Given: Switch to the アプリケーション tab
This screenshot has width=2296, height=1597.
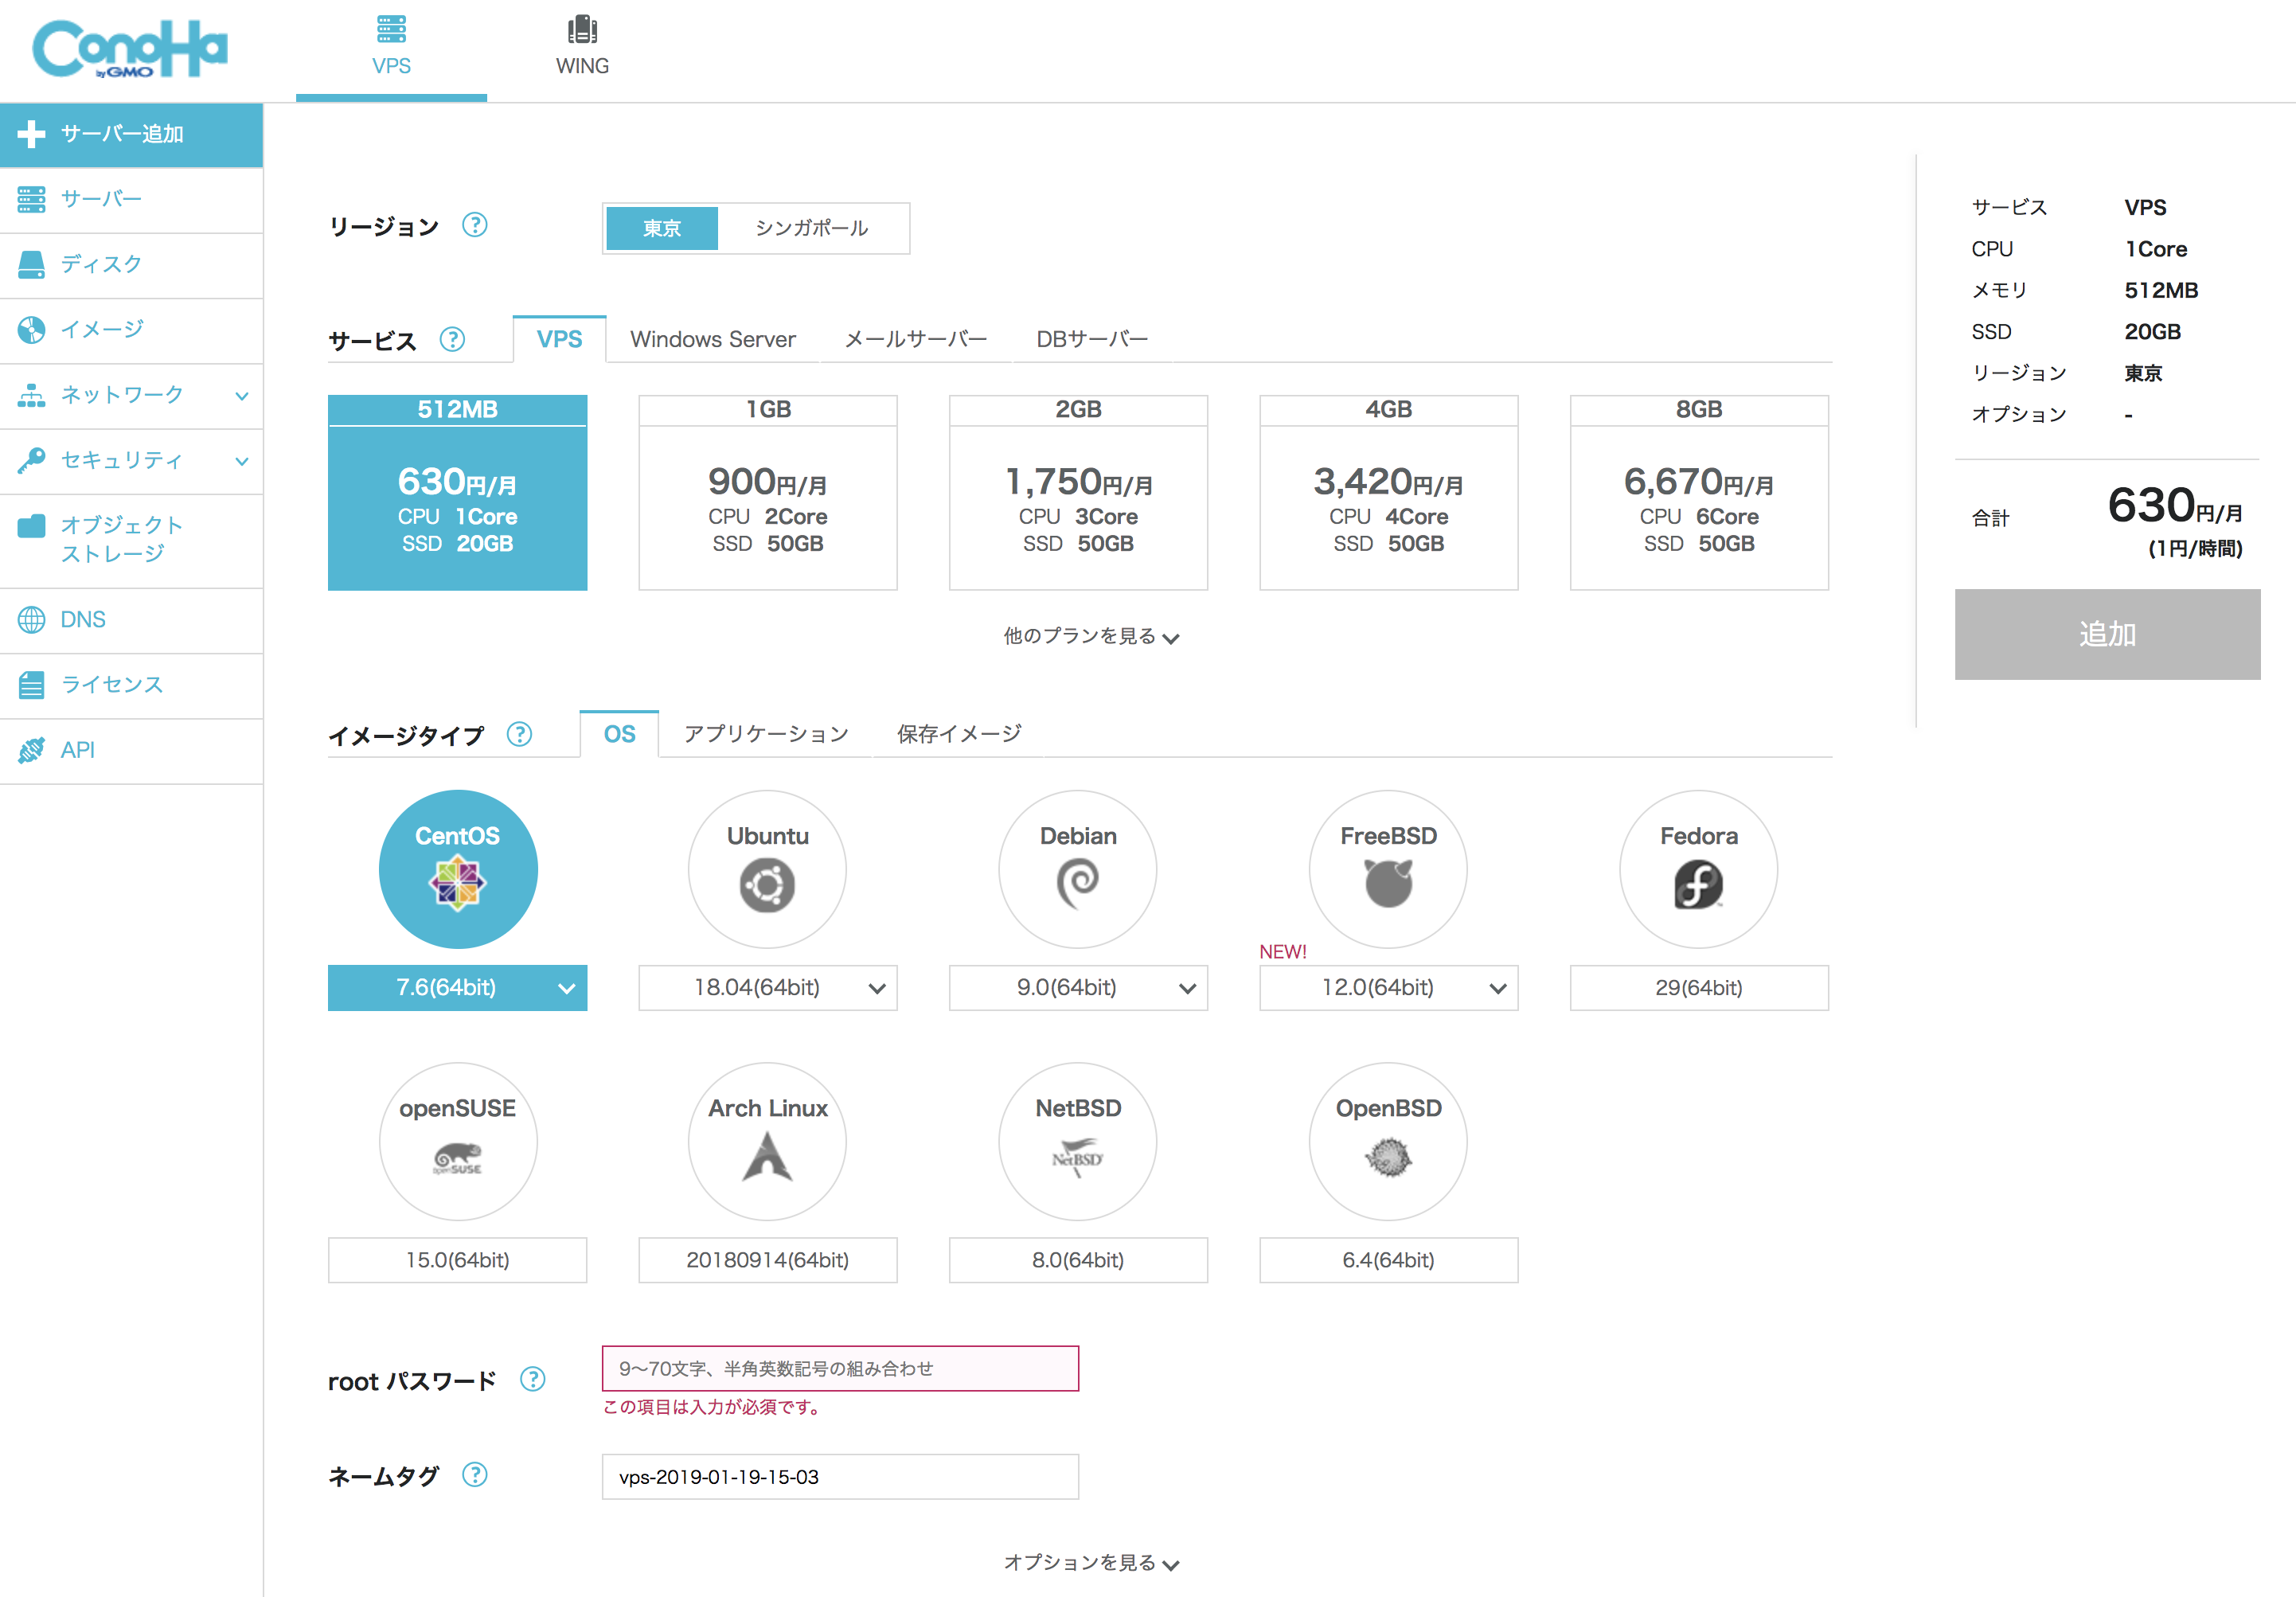Looking at the screenshot, I should click(x=766, y=734).
